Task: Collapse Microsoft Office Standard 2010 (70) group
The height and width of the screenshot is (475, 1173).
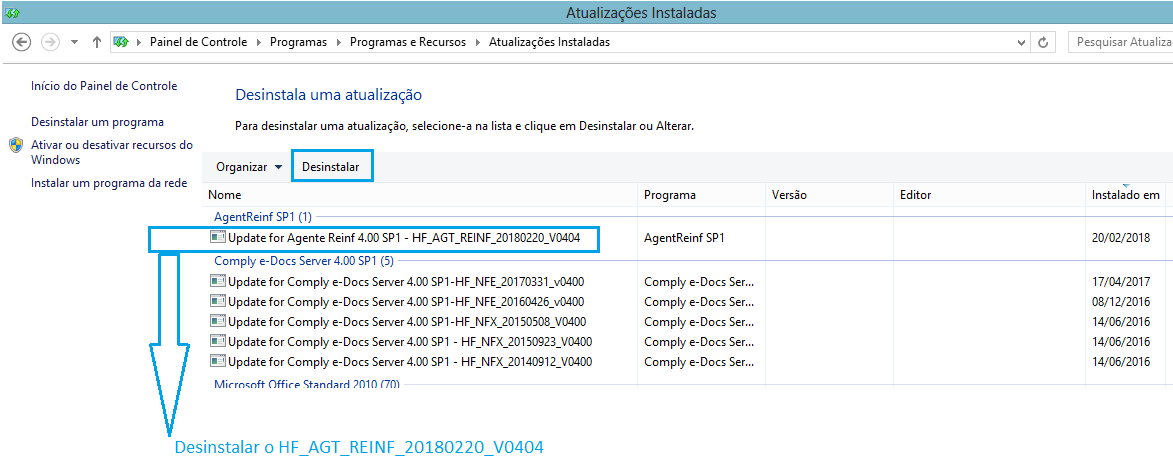Action: coord(307,384)
